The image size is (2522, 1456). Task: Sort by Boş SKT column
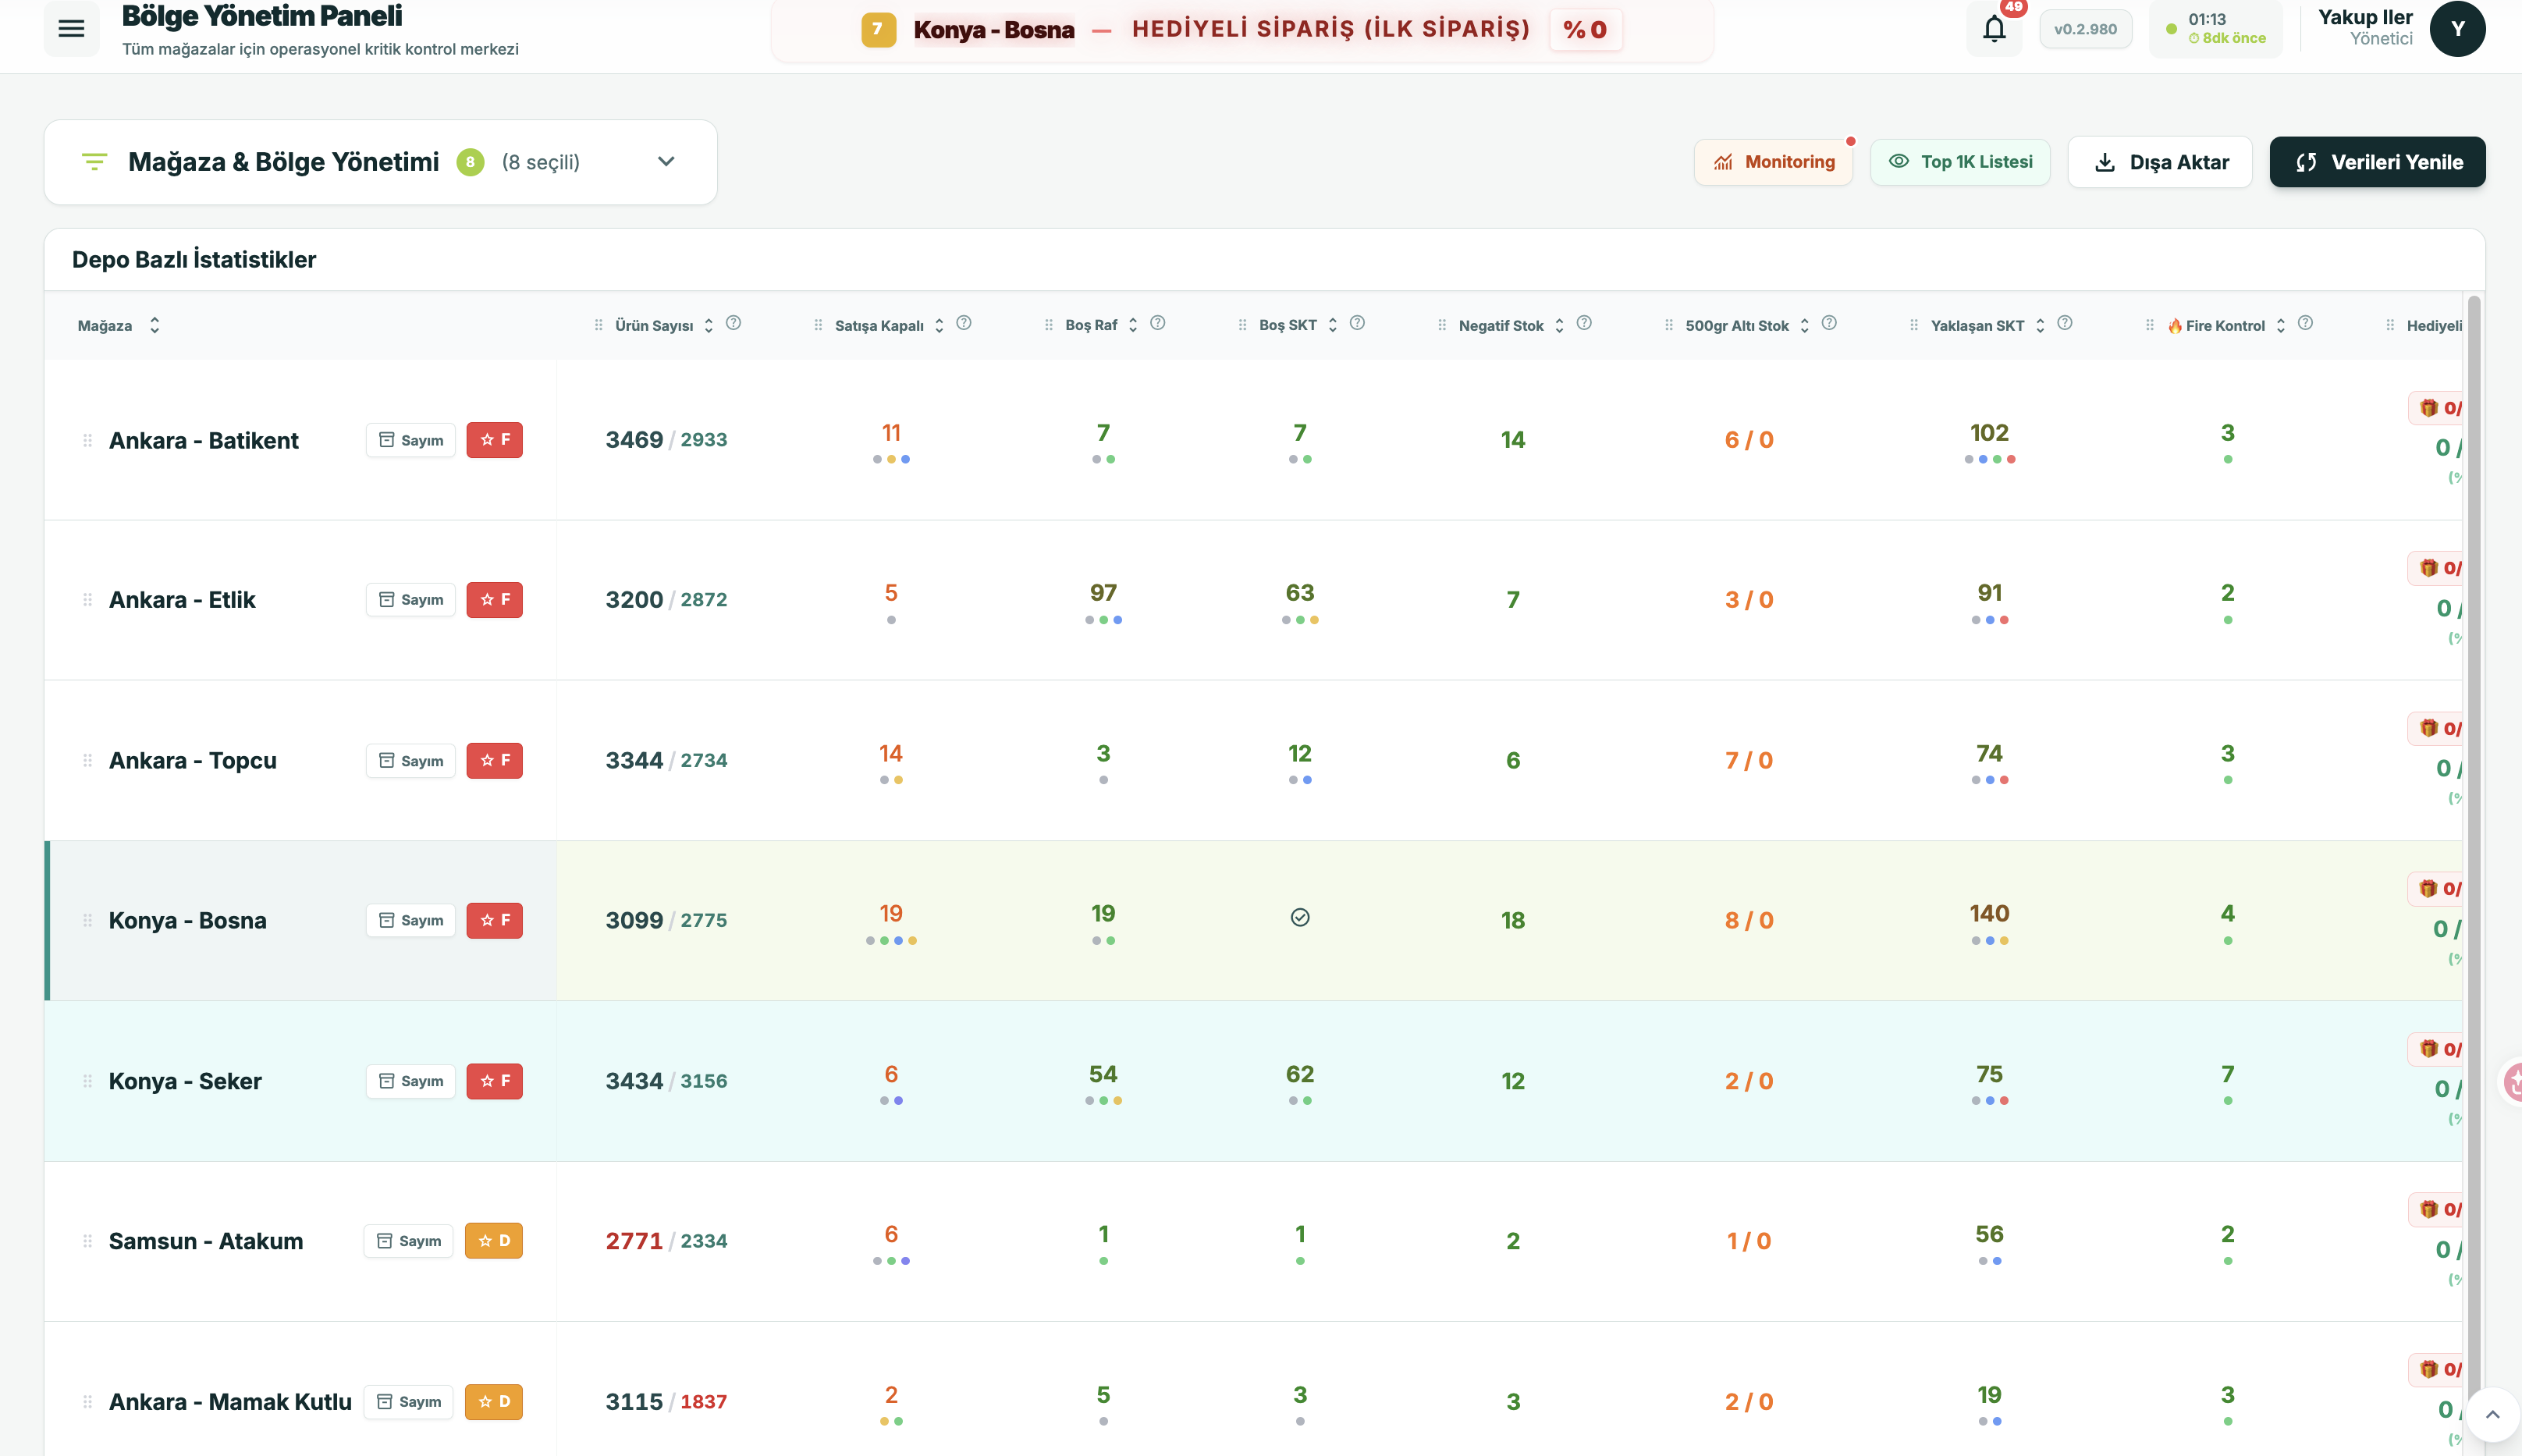coord(1332,325)
